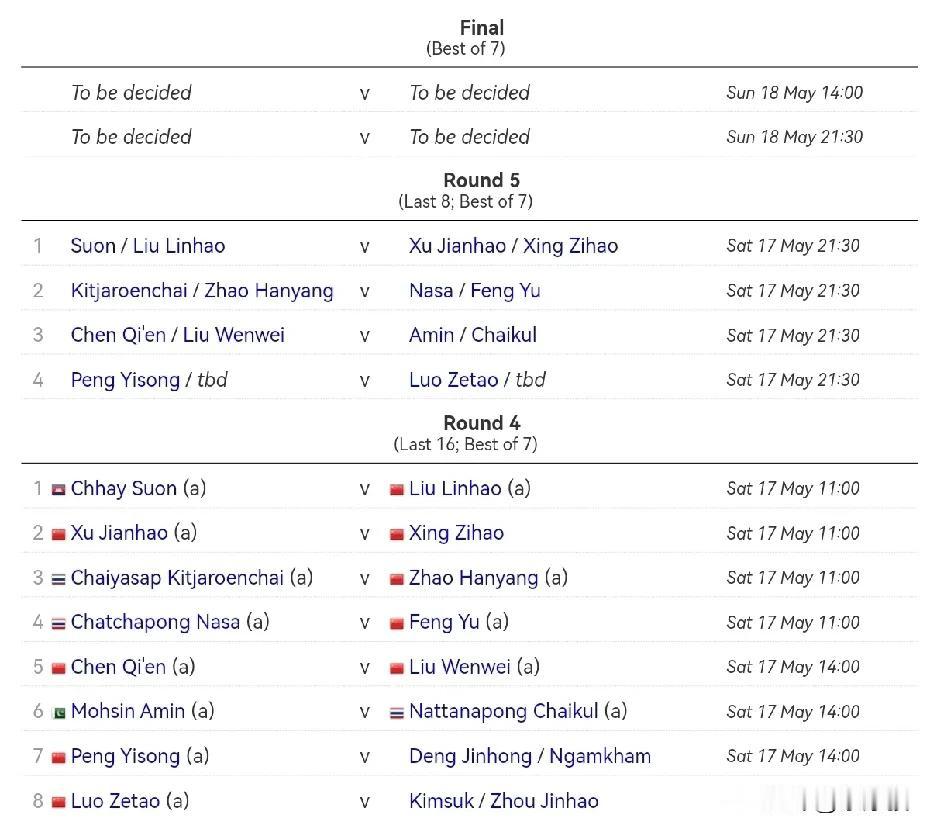The width and height of the screenshot is (930, 832).
Task: Click Xing Zihao in Round 5 match 1
Action: 570,246
